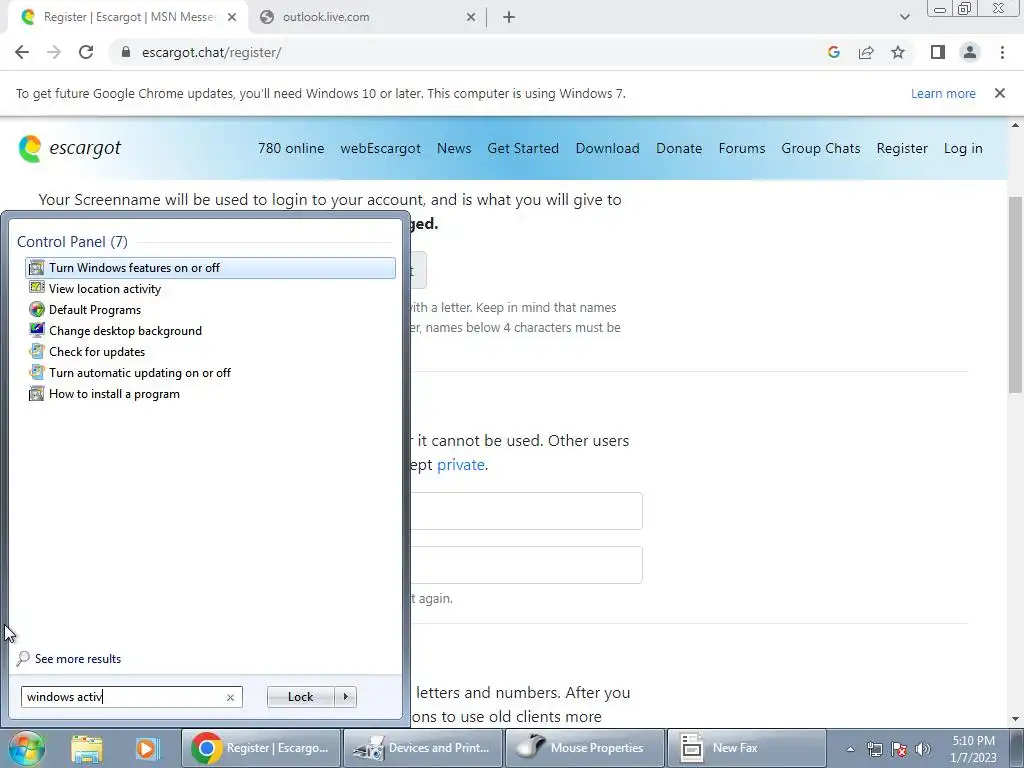Click the lower text field above 'again'
This screenshot has height=768, width=1024.
tap(525, 565)
